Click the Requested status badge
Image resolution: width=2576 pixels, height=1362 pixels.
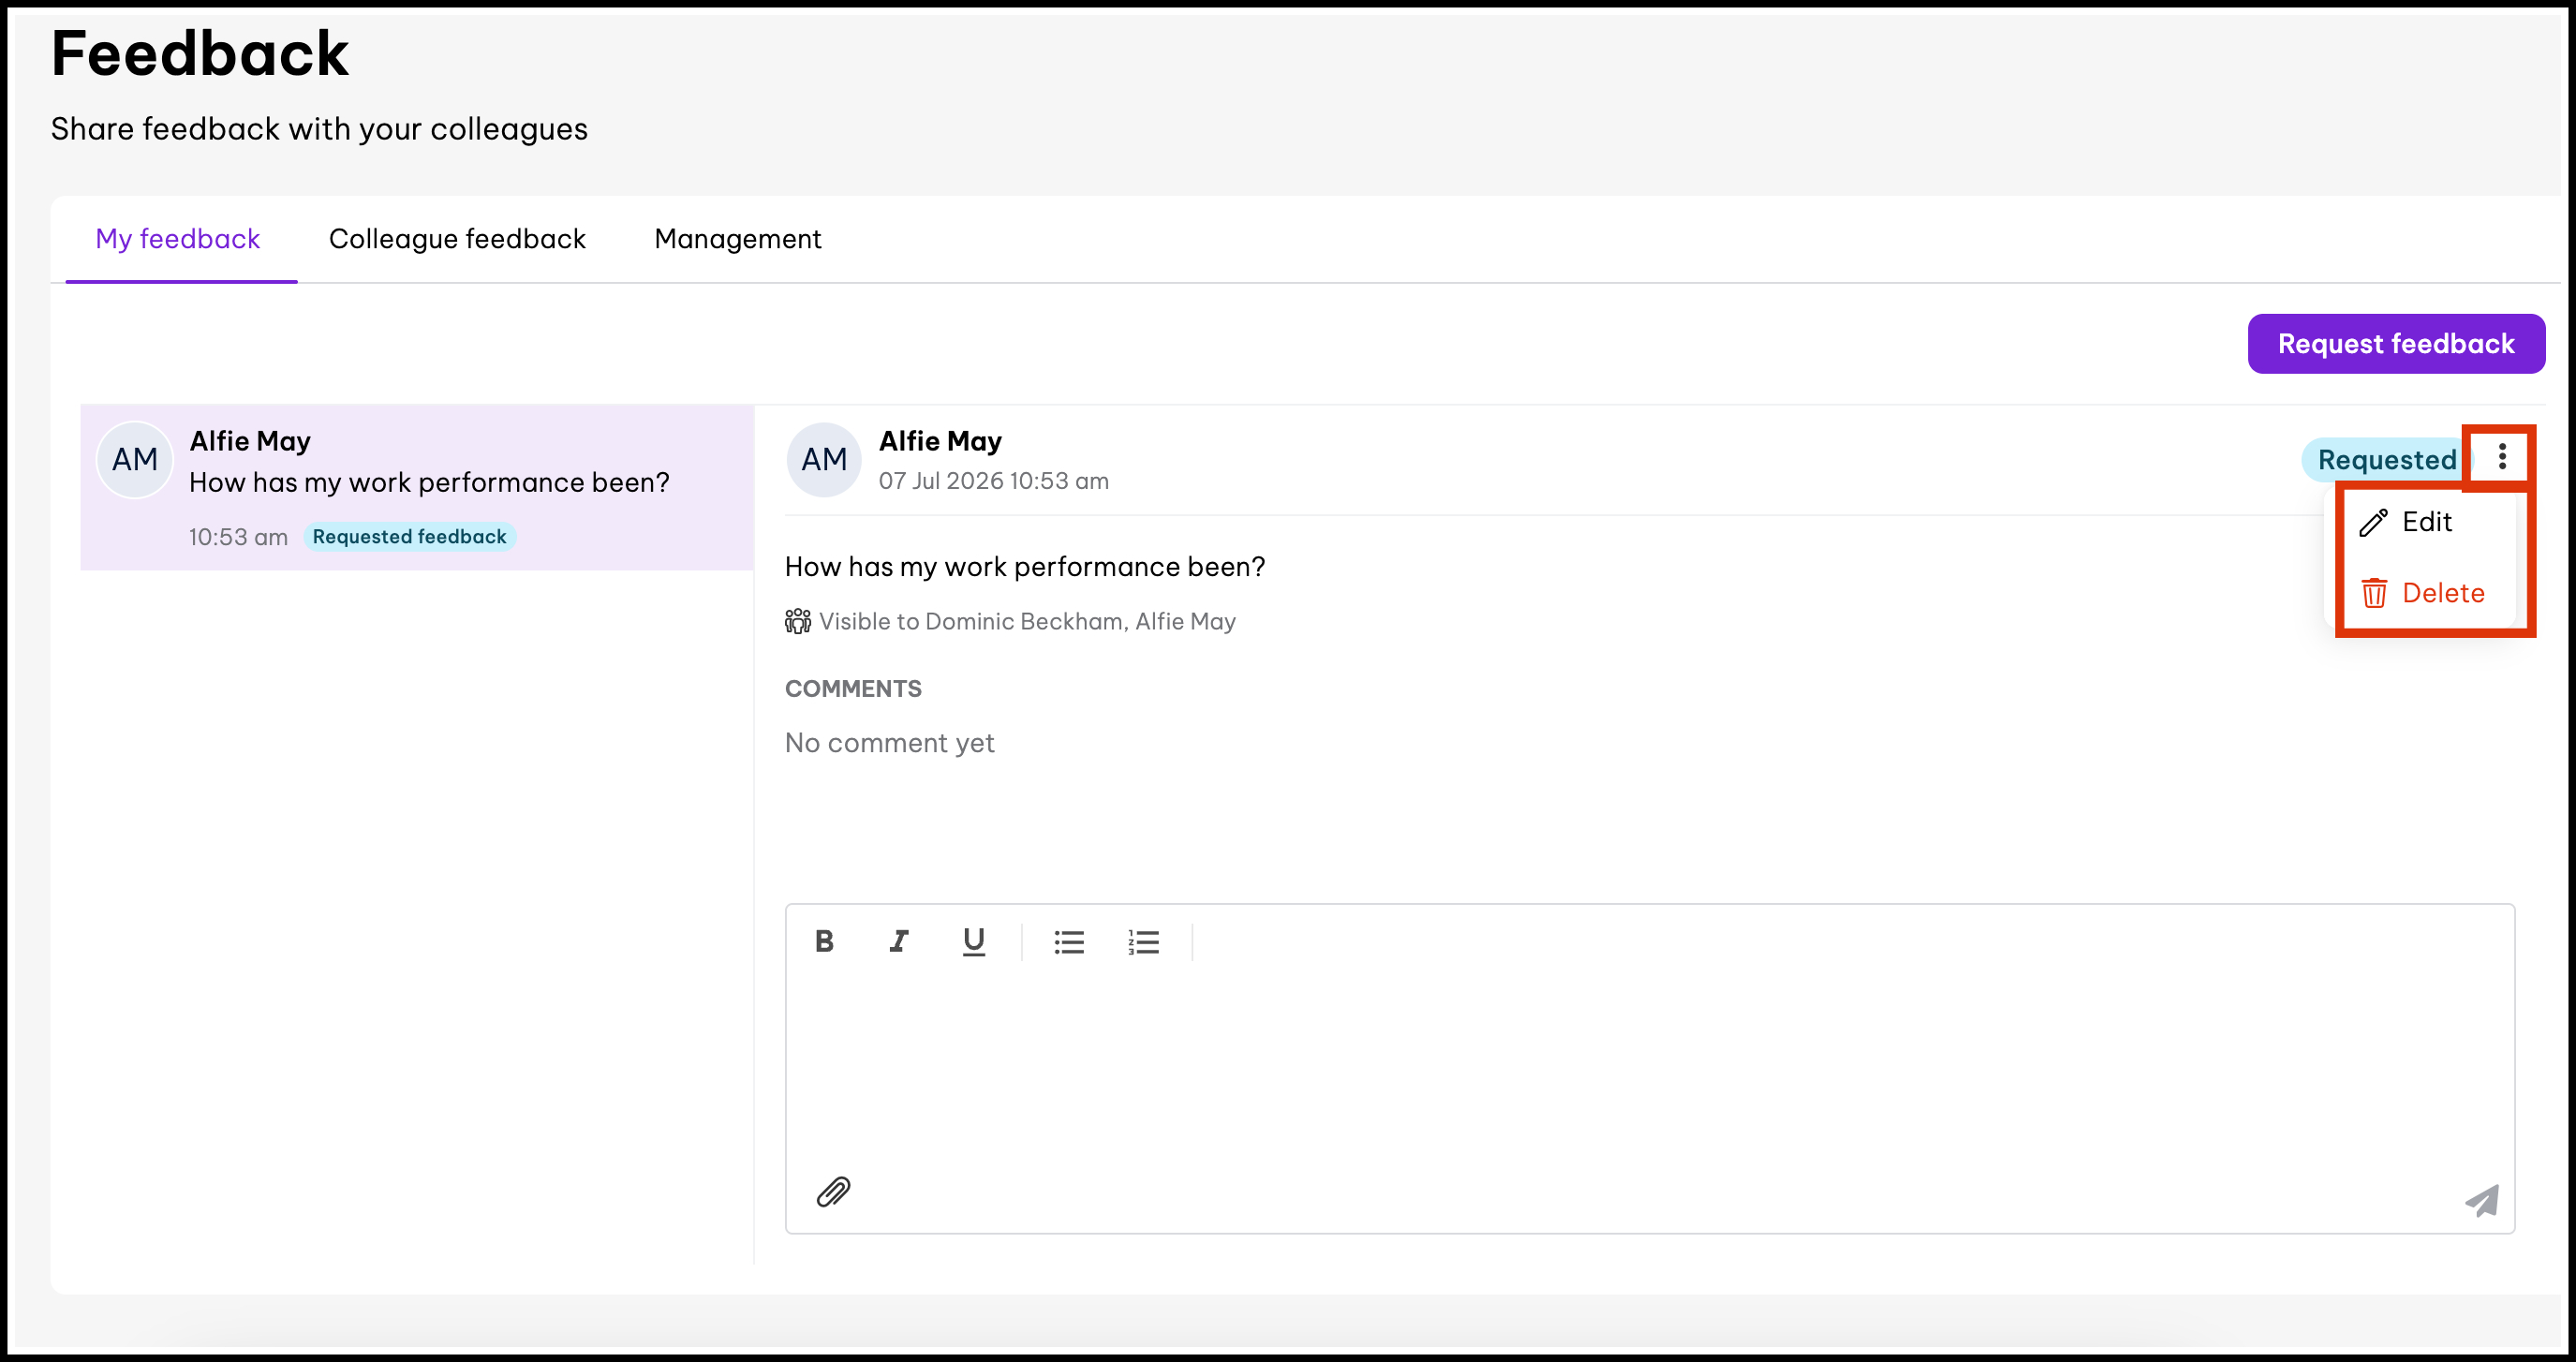[x=2386, y=460]
